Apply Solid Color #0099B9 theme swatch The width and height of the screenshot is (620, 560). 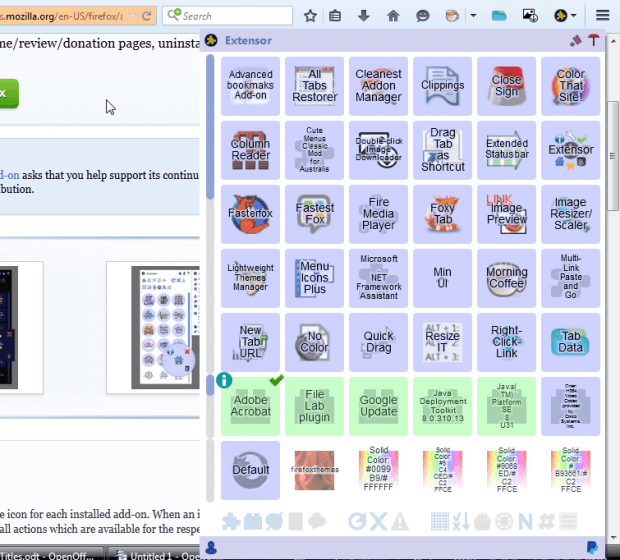(x=378, y=470)
